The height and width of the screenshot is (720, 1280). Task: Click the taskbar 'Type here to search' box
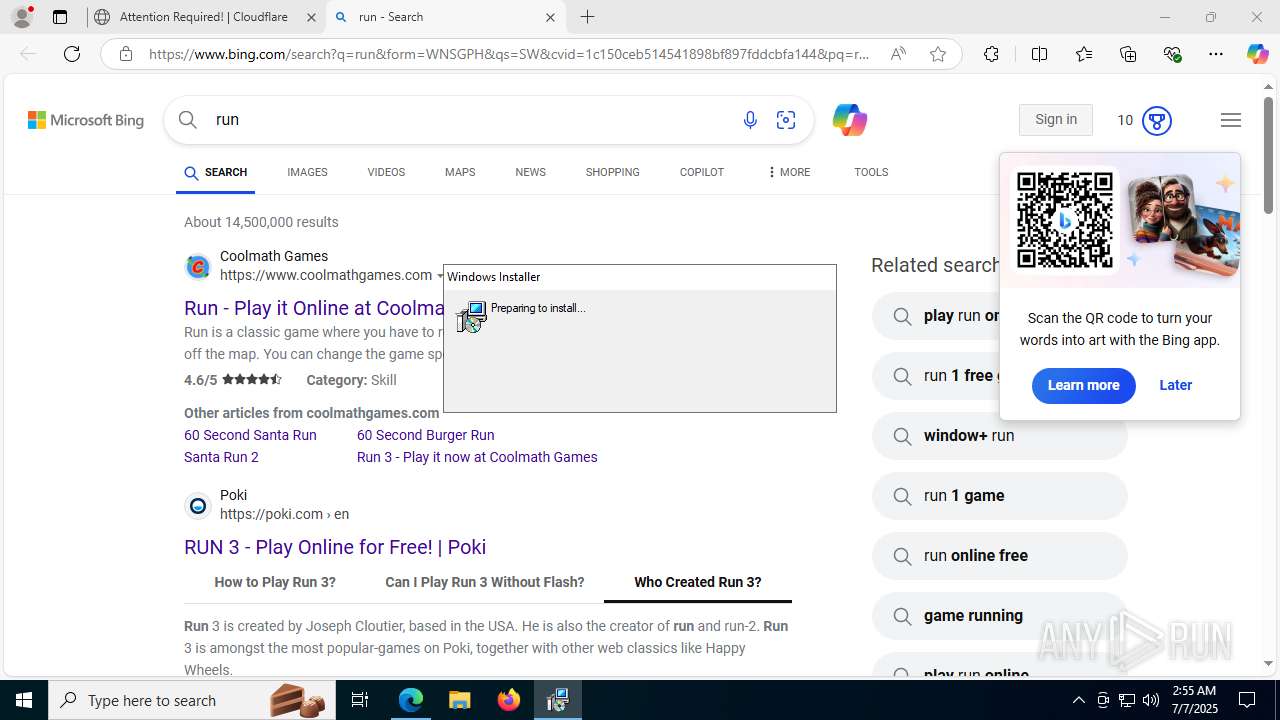(192, 700)
